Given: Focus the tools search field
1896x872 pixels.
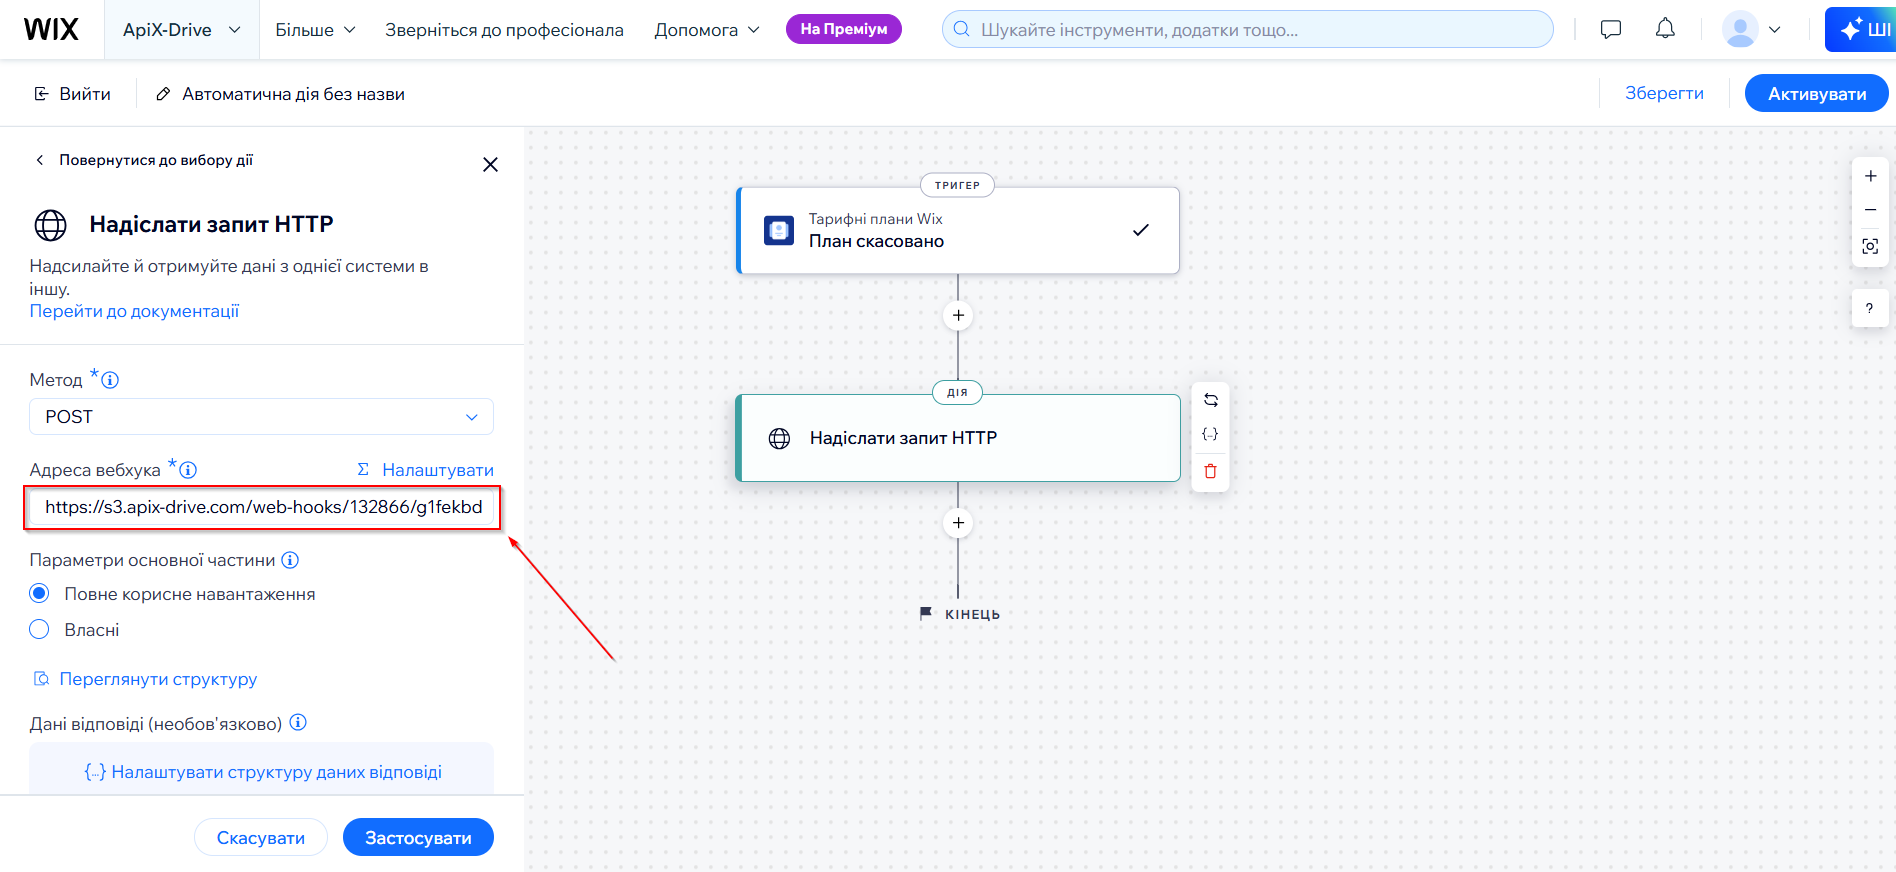Looking at the screenshot, I should coord(1247,29).
